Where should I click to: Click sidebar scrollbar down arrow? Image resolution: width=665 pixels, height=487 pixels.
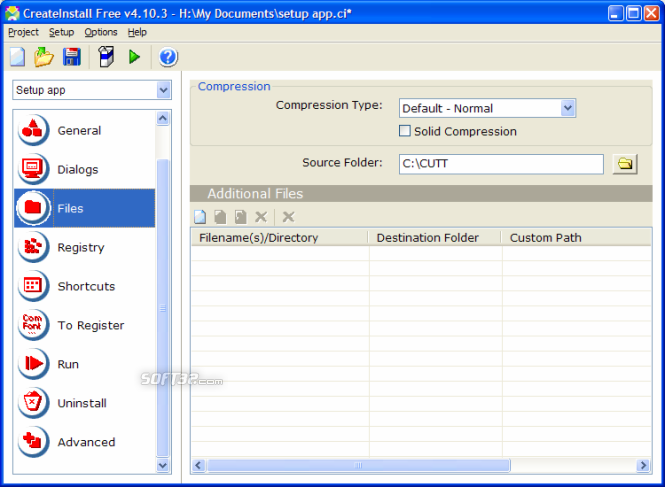[x=163, y=465]
